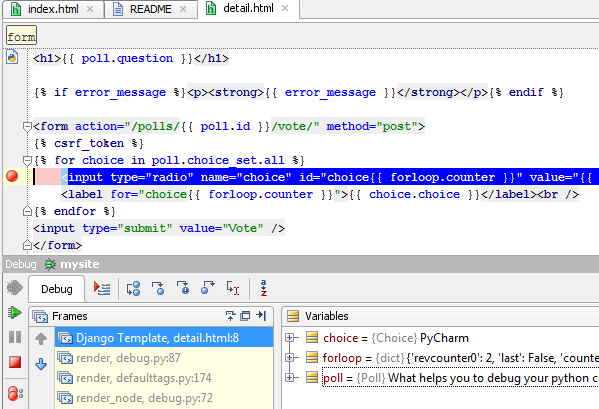
Task: Select the render_node, debug.py:72 frame
Action: pos(164,398)
